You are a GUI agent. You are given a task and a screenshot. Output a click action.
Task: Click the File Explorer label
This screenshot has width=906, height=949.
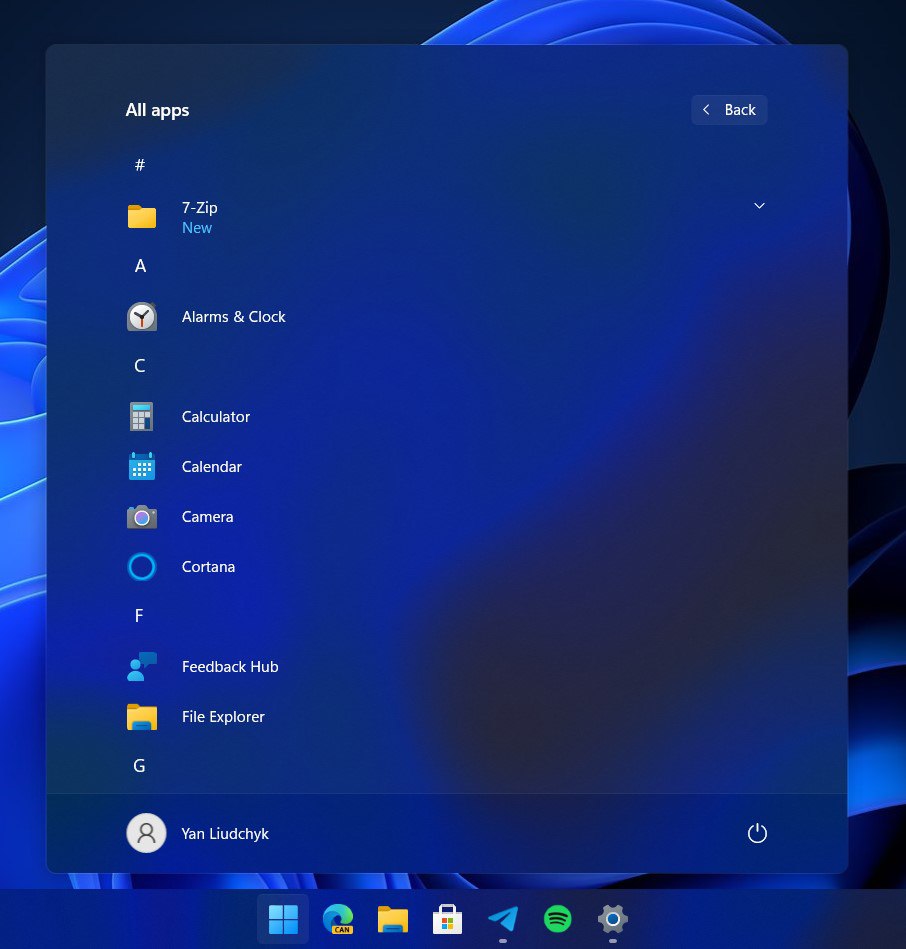click(223, 717)
